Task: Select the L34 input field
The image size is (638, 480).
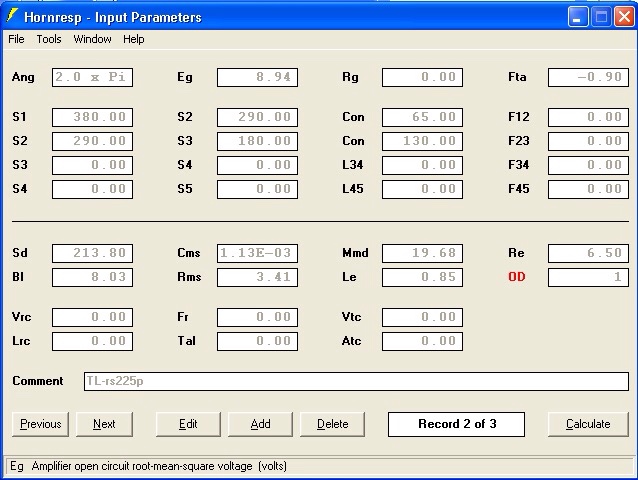Action: click(x=422, y=165)
